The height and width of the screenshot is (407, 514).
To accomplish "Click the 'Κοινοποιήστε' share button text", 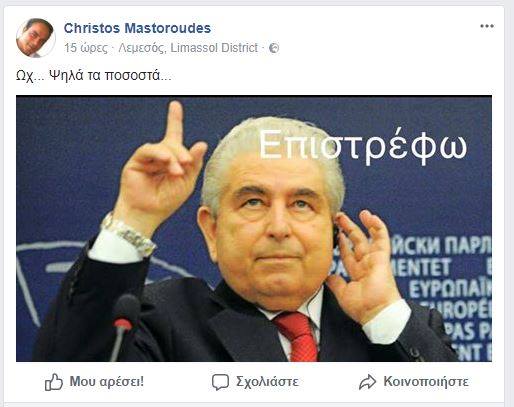I will click(x=426, y=381).
